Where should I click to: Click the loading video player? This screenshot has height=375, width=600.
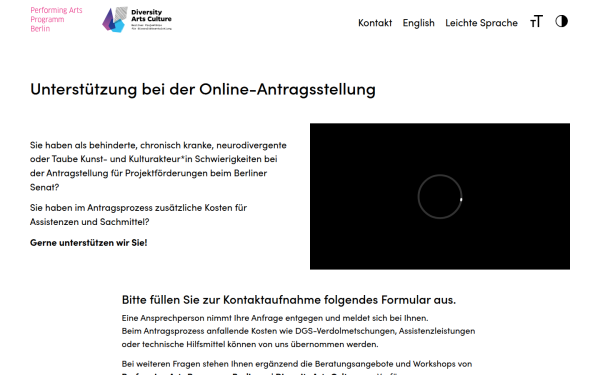click(440, 196)
